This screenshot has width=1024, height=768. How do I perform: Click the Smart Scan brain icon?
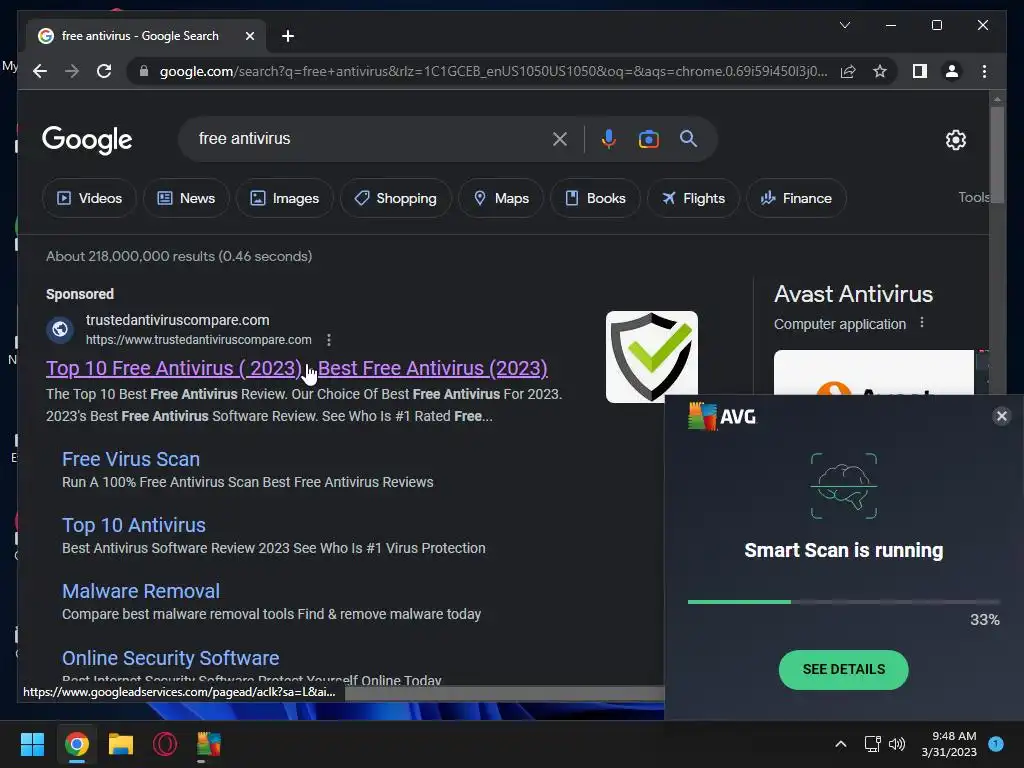click(x=843, y=486)
